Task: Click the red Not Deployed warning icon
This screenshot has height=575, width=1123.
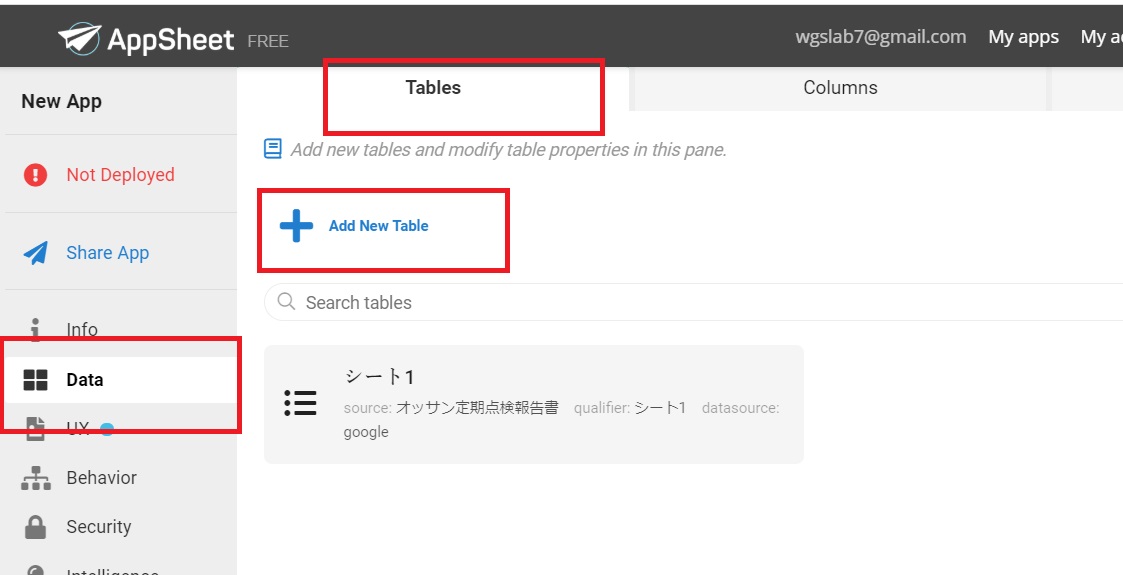Action: tap(35, 175)
